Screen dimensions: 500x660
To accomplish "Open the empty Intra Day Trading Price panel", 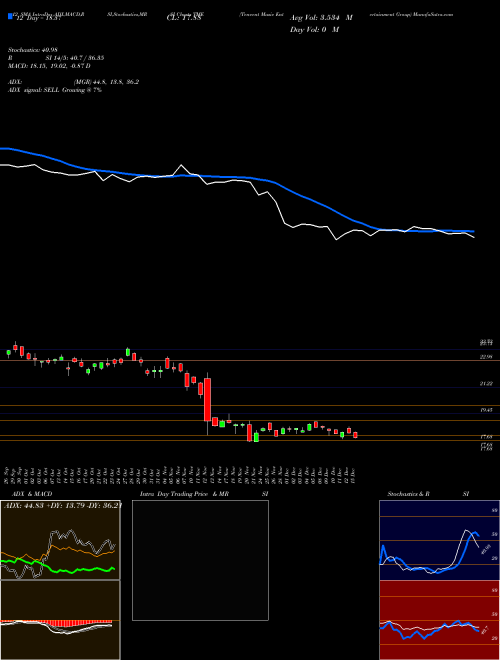I will coord(200,560).
